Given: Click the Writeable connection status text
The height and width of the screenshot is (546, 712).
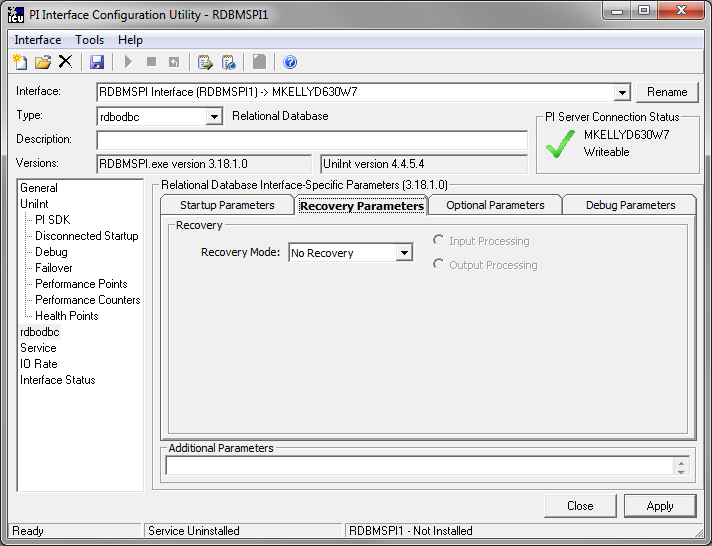Looking at the screenshot, I should [606, 152].
